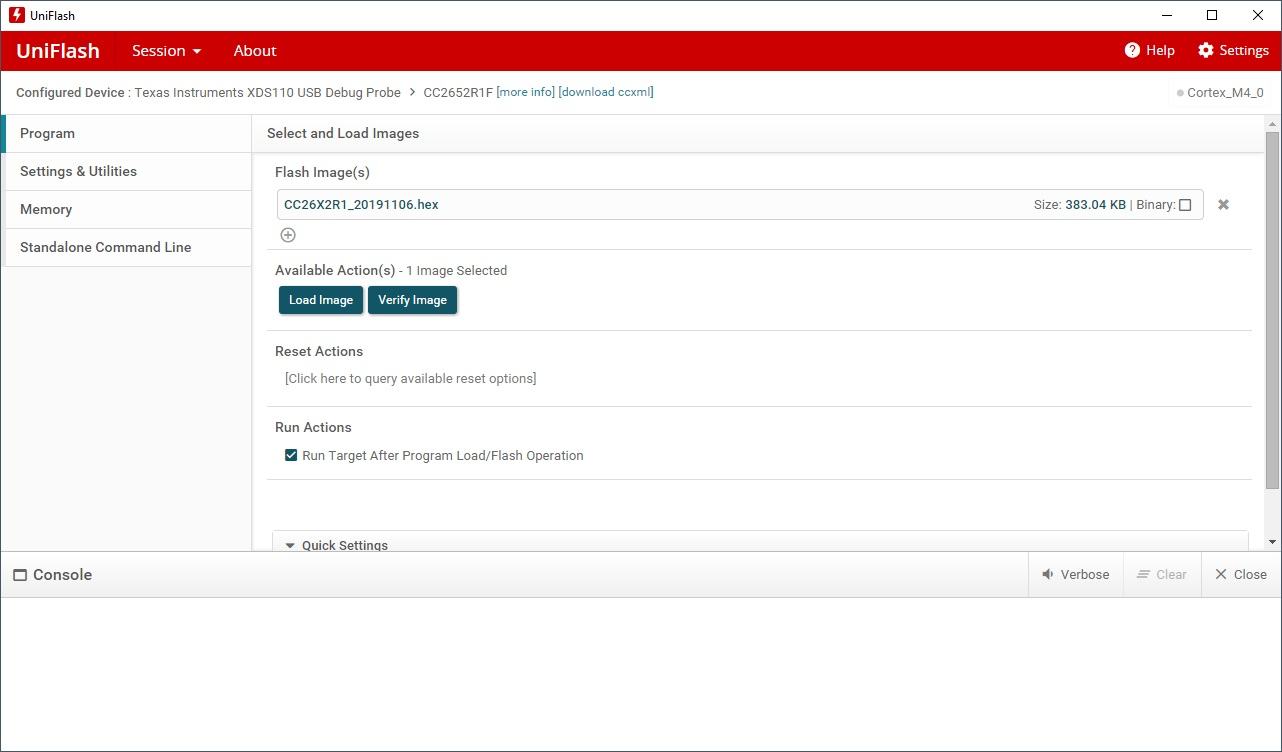Click the Flash Image(s) heading
1282x752 pixels.
322,173
